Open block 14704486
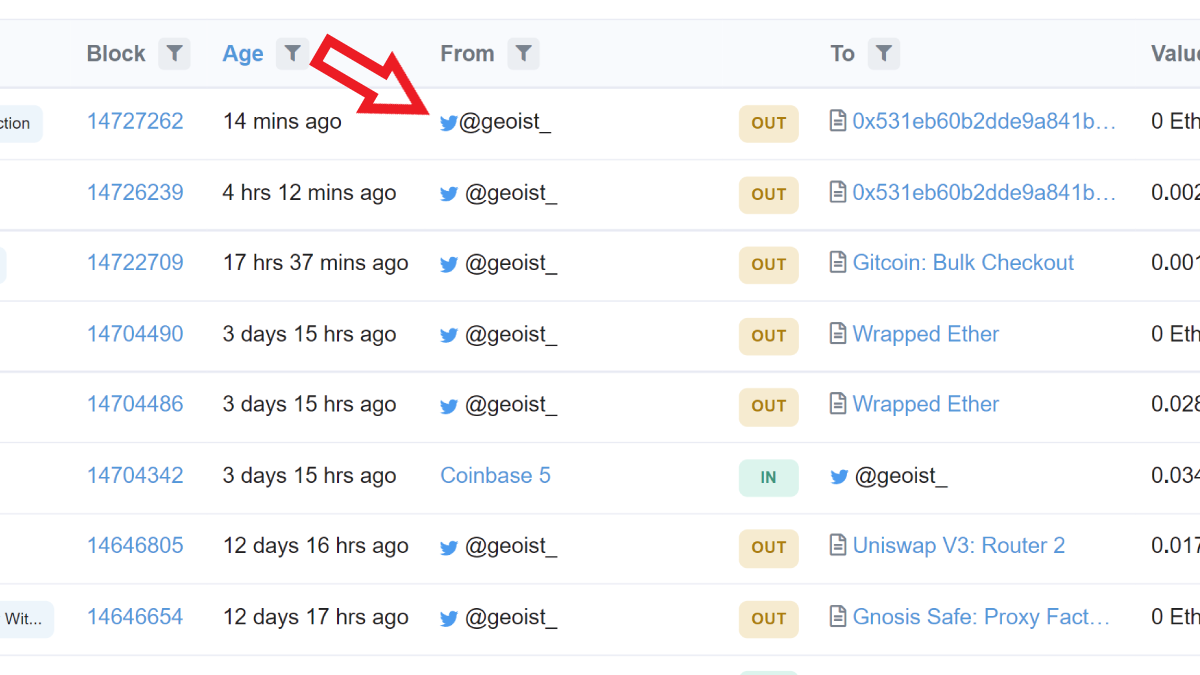1200x675 pixels. 135,404
